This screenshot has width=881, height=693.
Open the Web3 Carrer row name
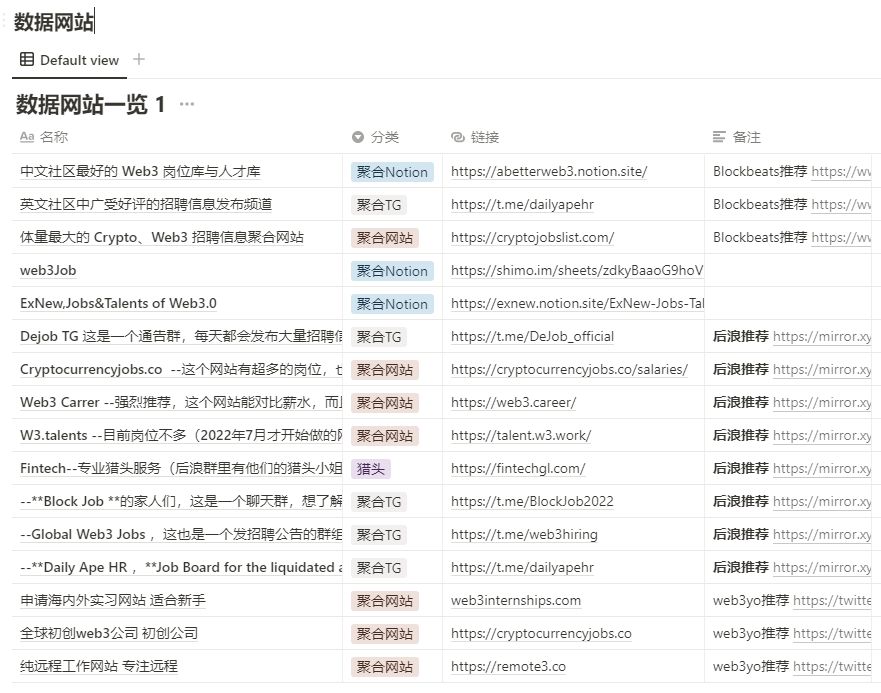point(181,402)
